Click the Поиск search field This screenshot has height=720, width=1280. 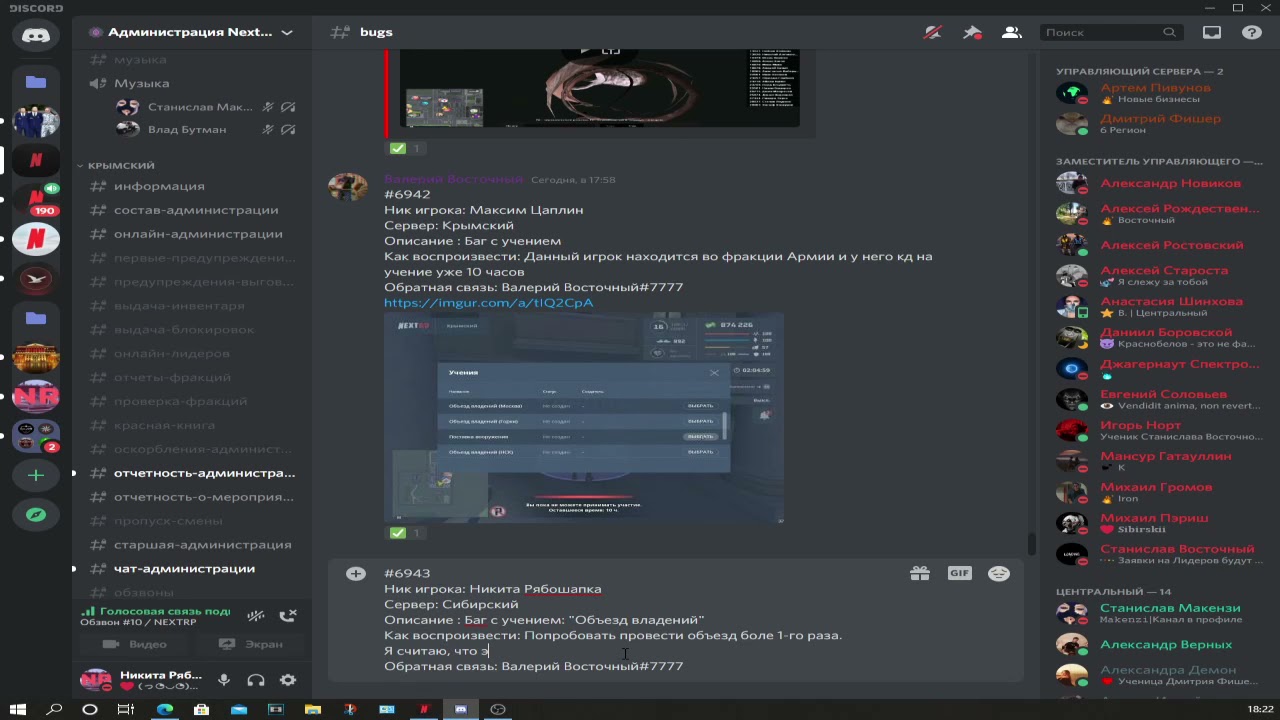click(1110, 32)
